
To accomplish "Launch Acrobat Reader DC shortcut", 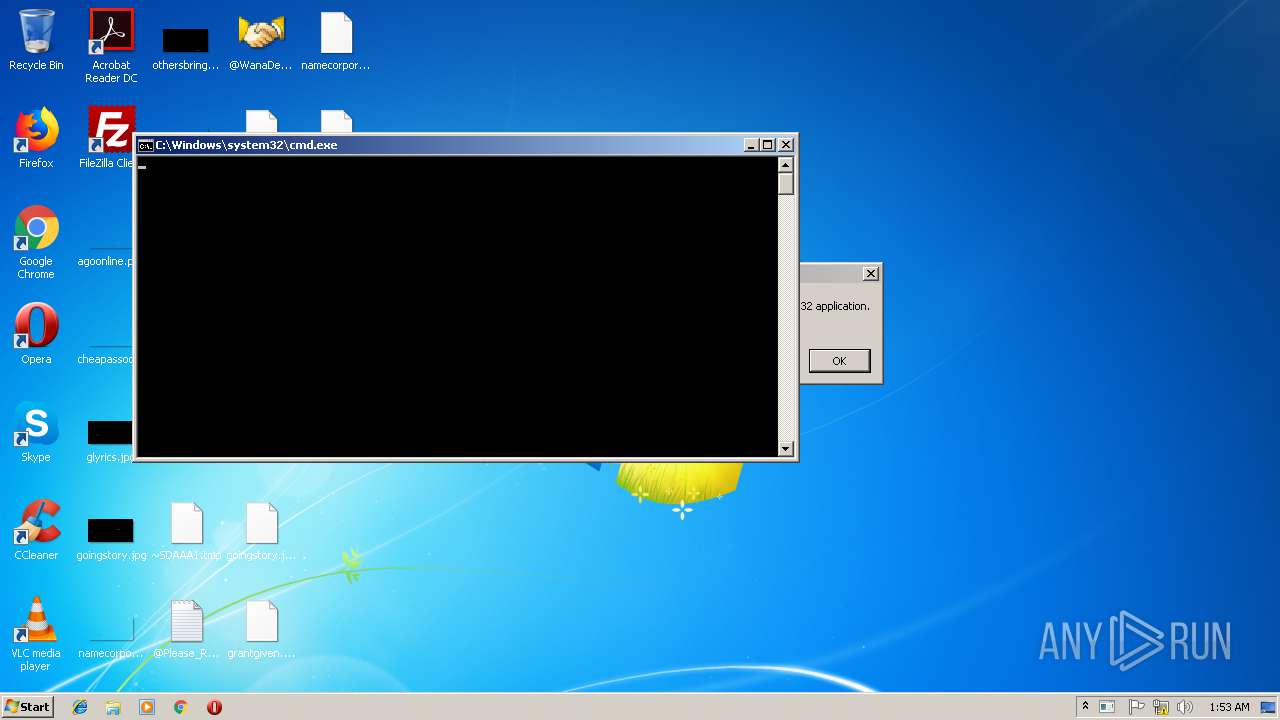I will 111,45.
